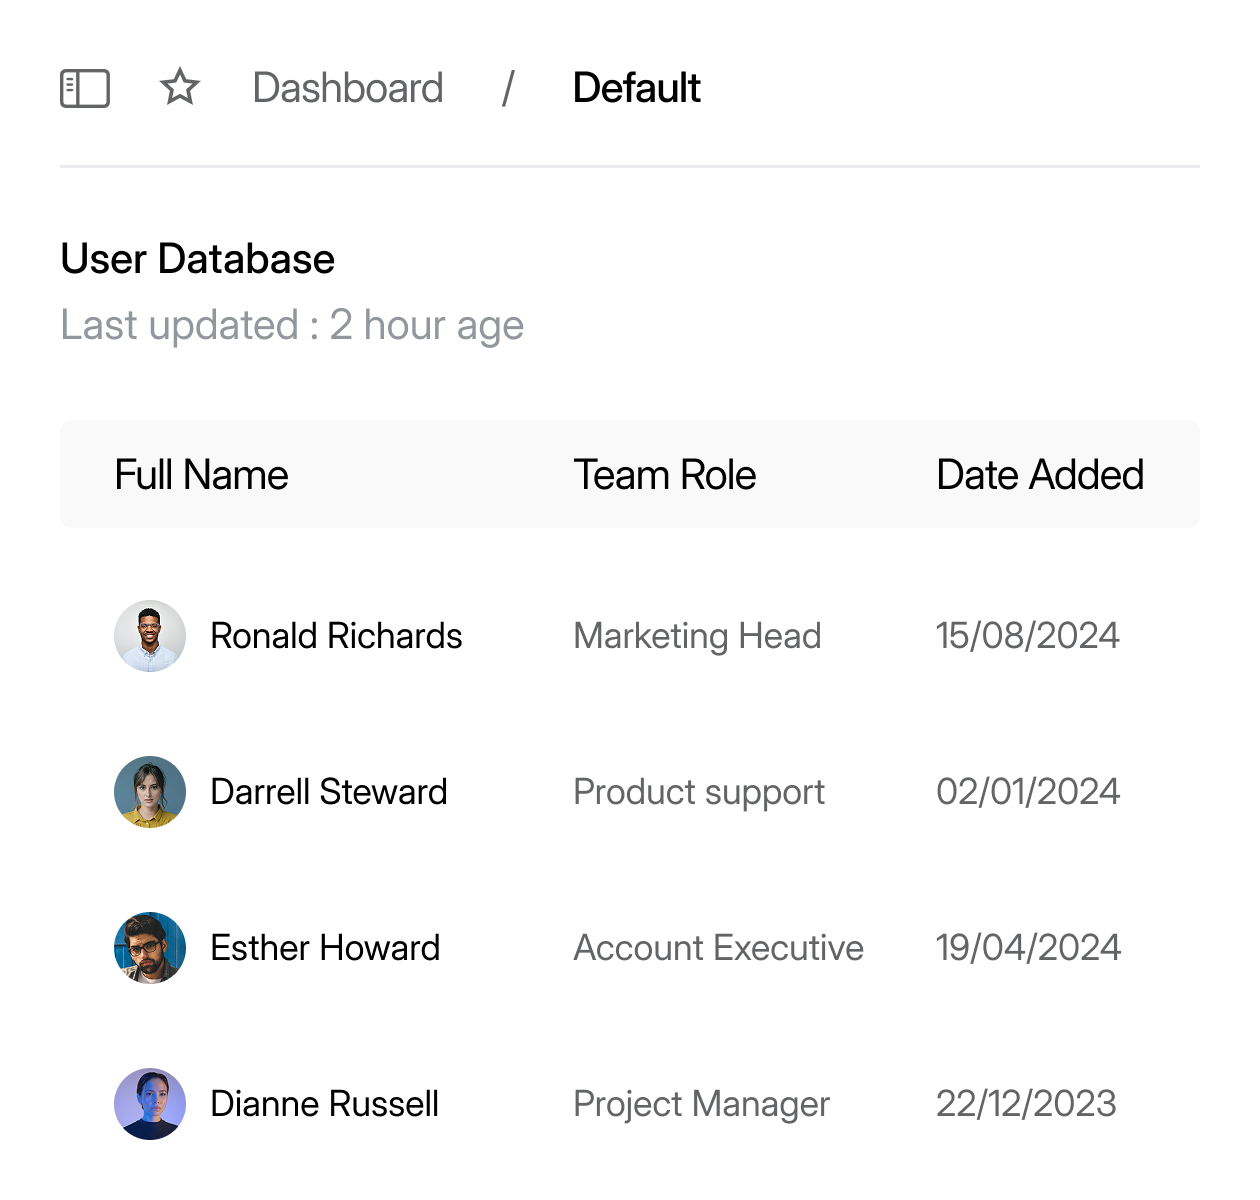
Task: Open the Dashboard breadcrumb link
Action: (347, 88)
